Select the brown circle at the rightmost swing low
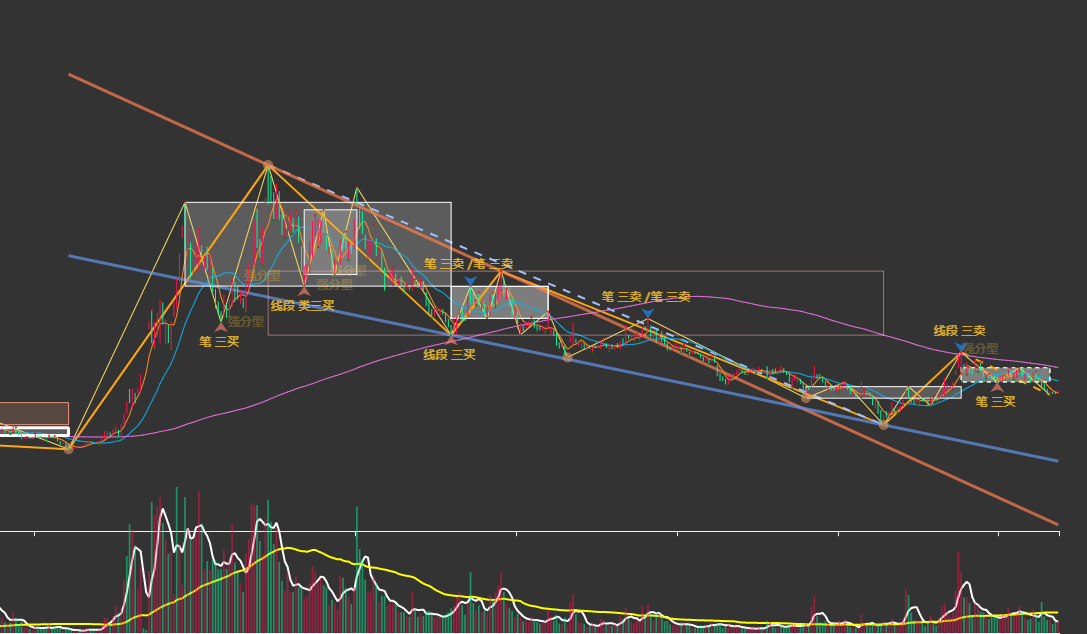 (883, 425)
